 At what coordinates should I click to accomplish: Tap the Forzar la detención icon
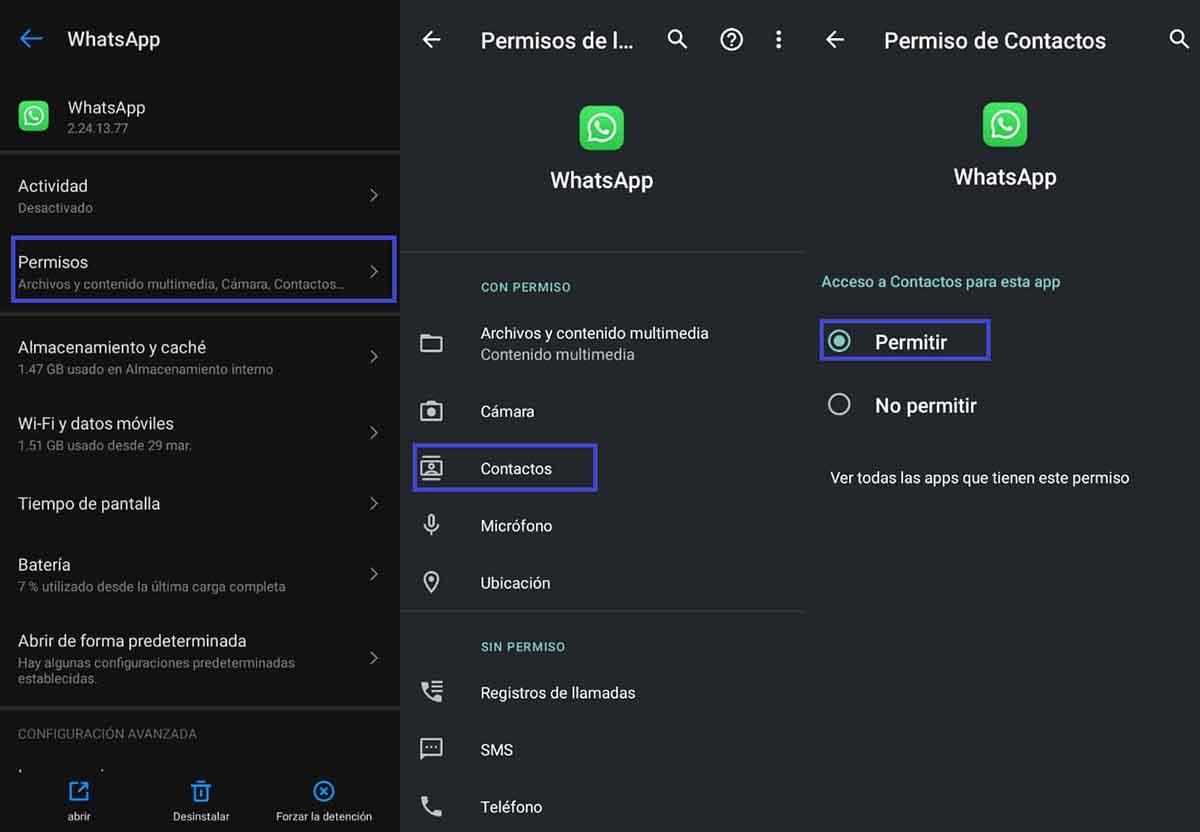pyautogui.click(x=324, y=791)
